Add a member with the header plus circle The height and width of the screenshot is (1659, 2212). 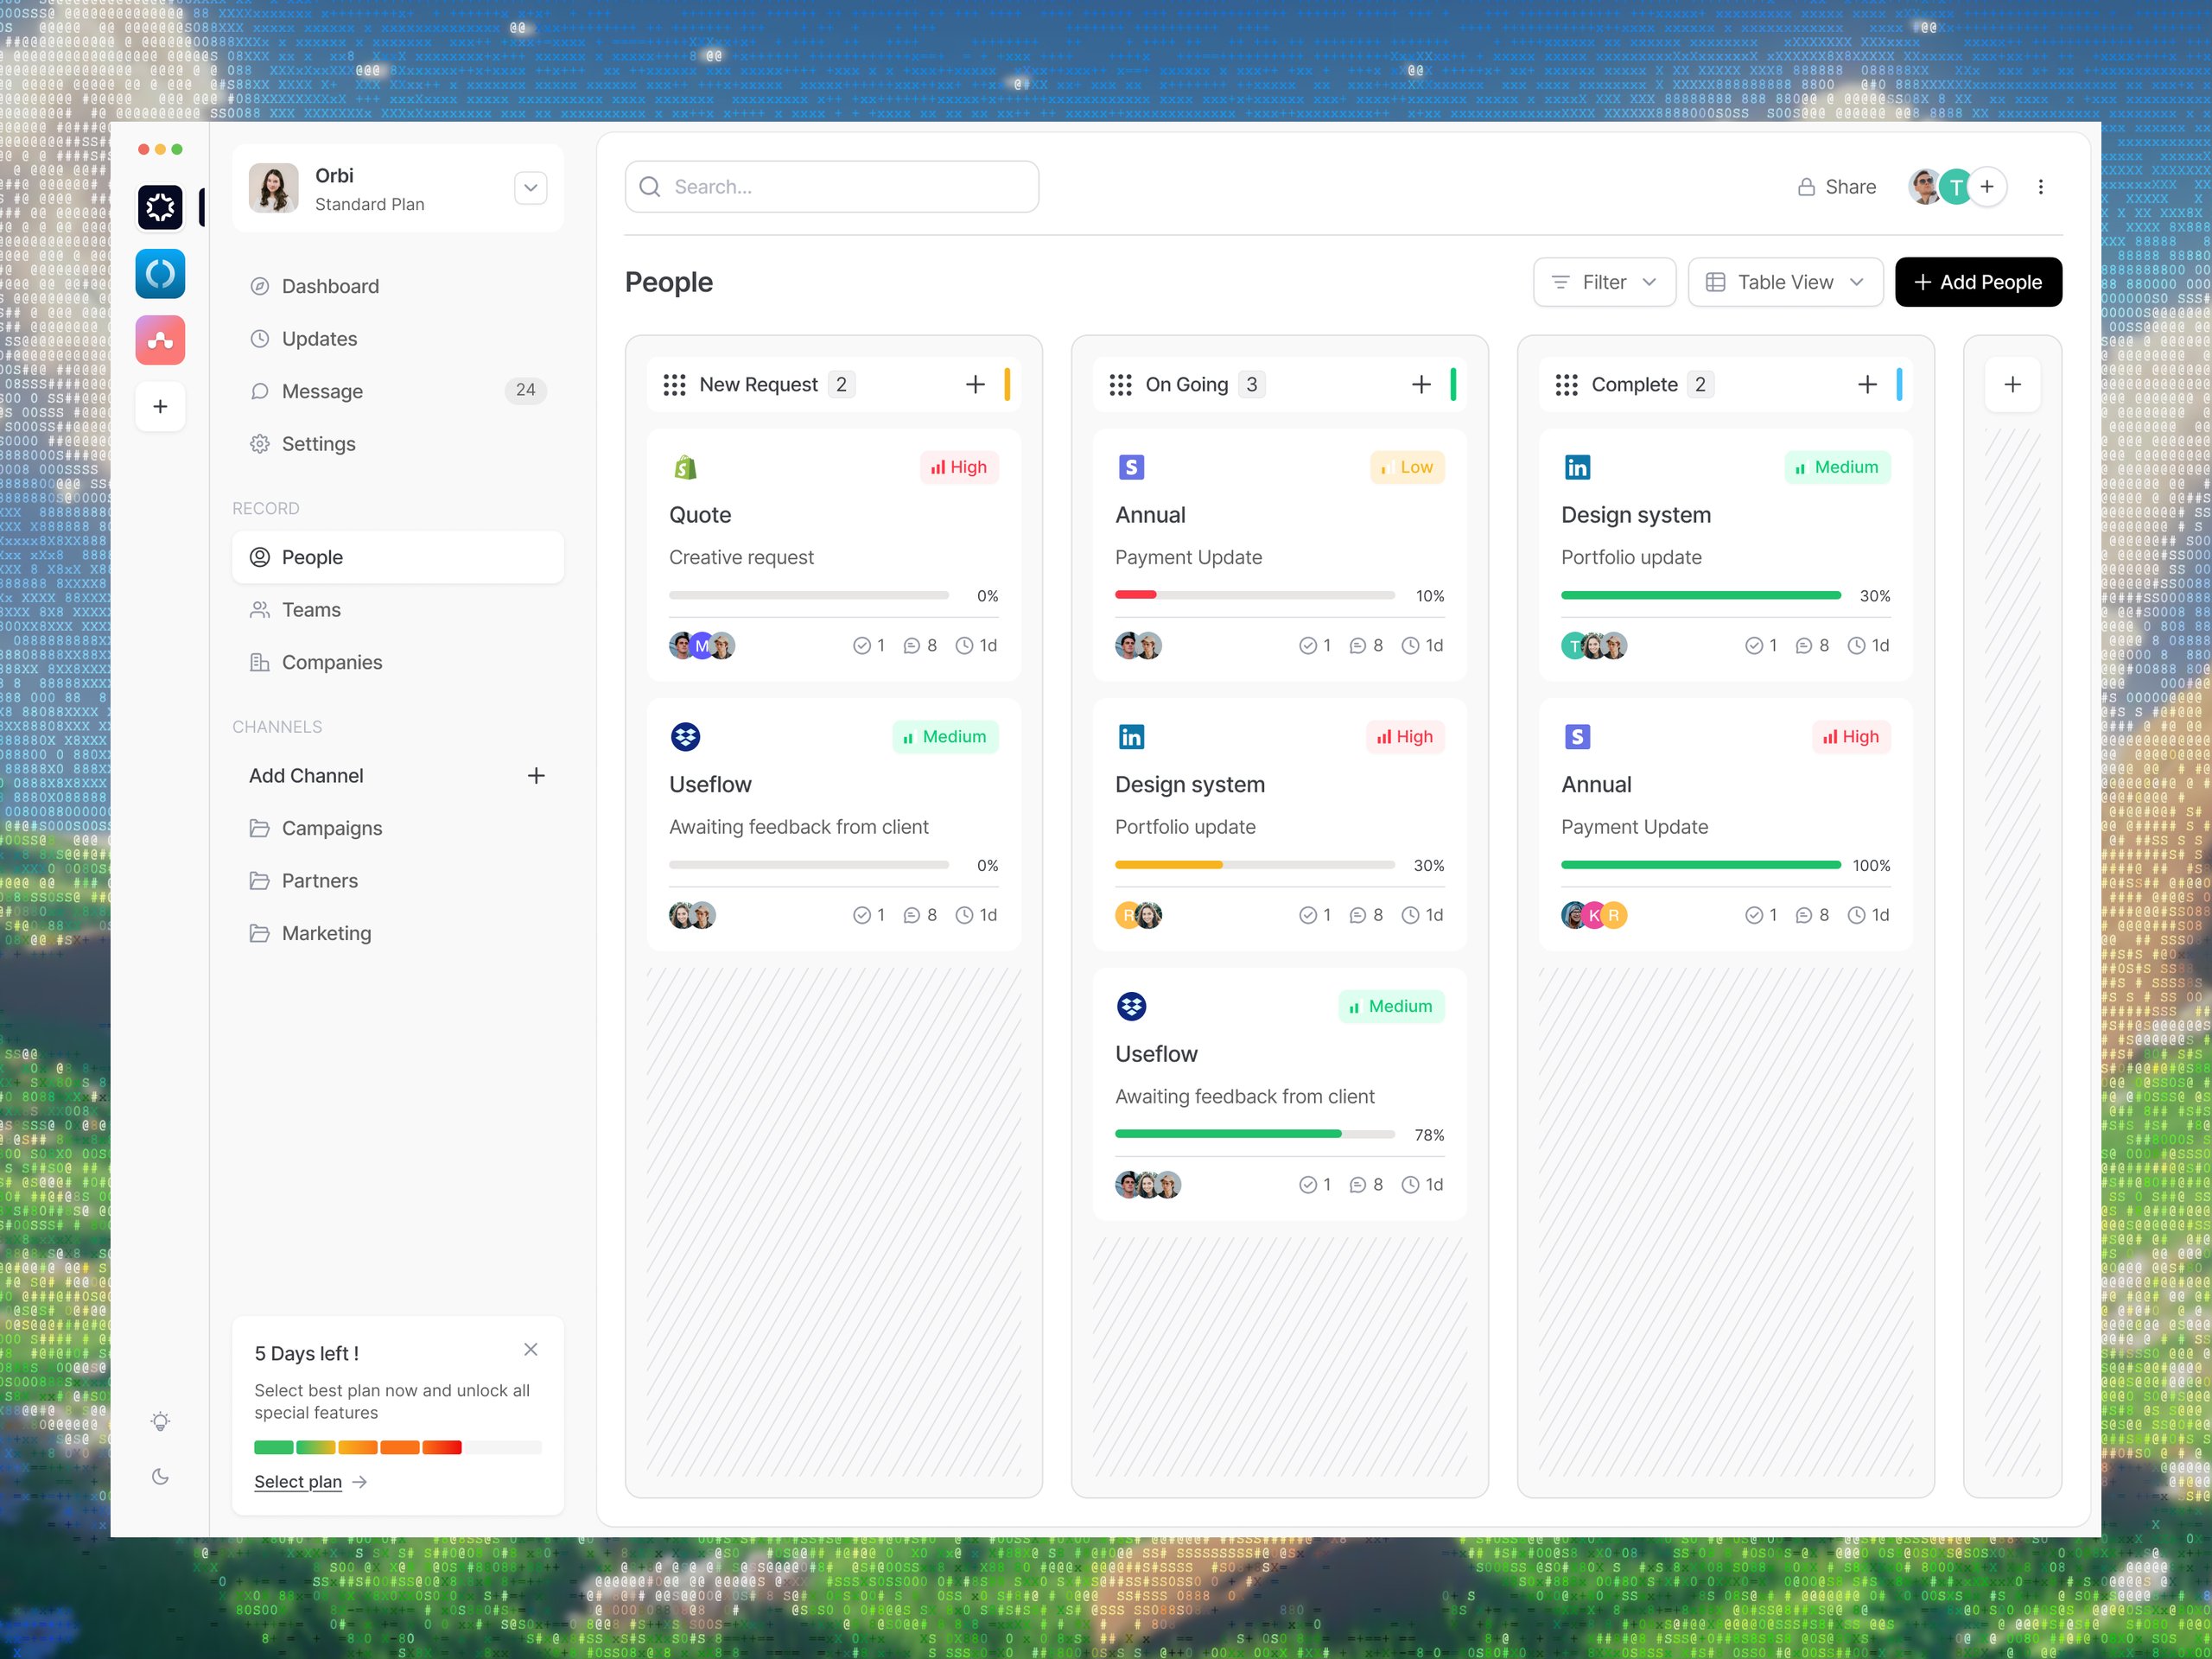pos(1988,187)
